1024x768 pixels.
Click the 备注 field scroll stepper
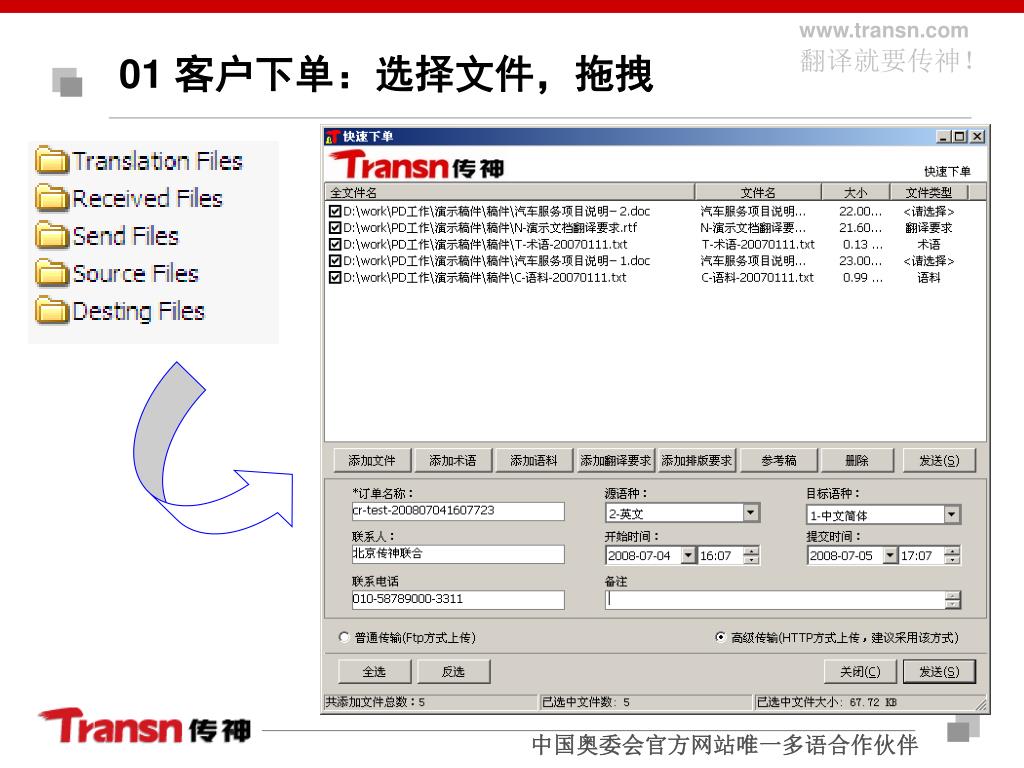point(953,600)
